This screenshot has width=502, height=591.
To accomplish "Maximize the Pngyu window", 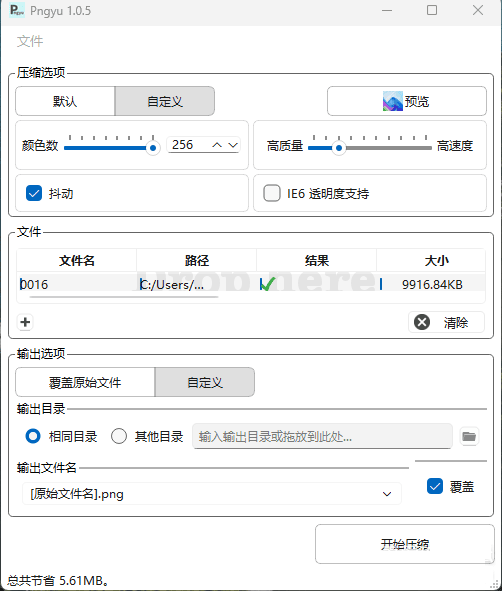I will coord(432,10).
